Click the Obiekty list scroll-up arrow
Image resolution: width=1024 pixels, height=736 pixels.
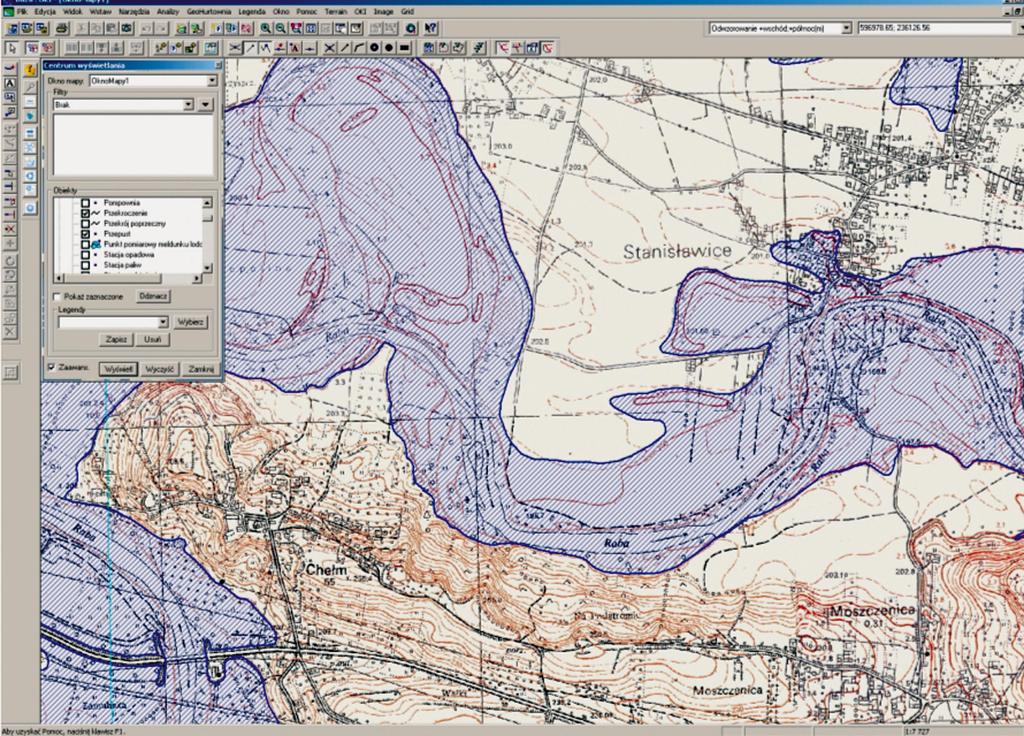coord(208,202)
